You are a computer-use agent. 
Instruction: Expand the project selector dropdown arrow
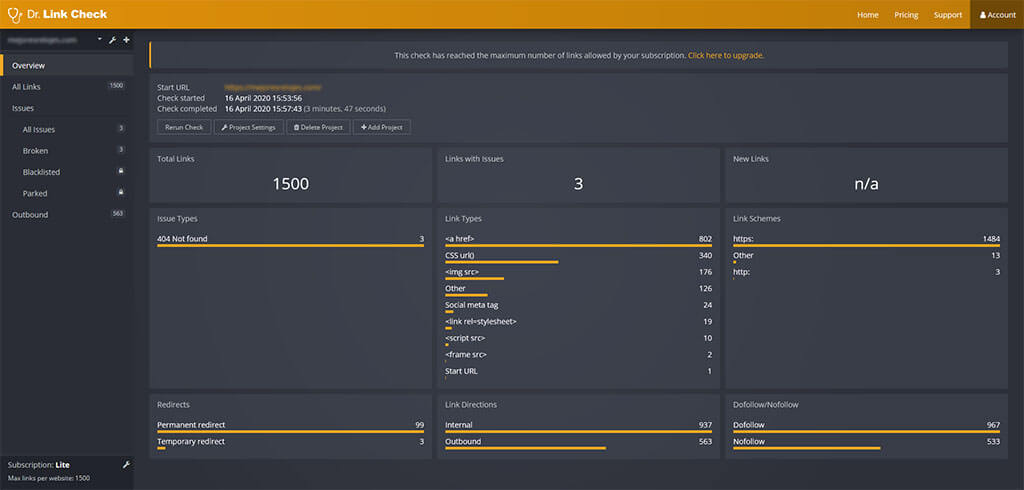[x=100, y=39]
